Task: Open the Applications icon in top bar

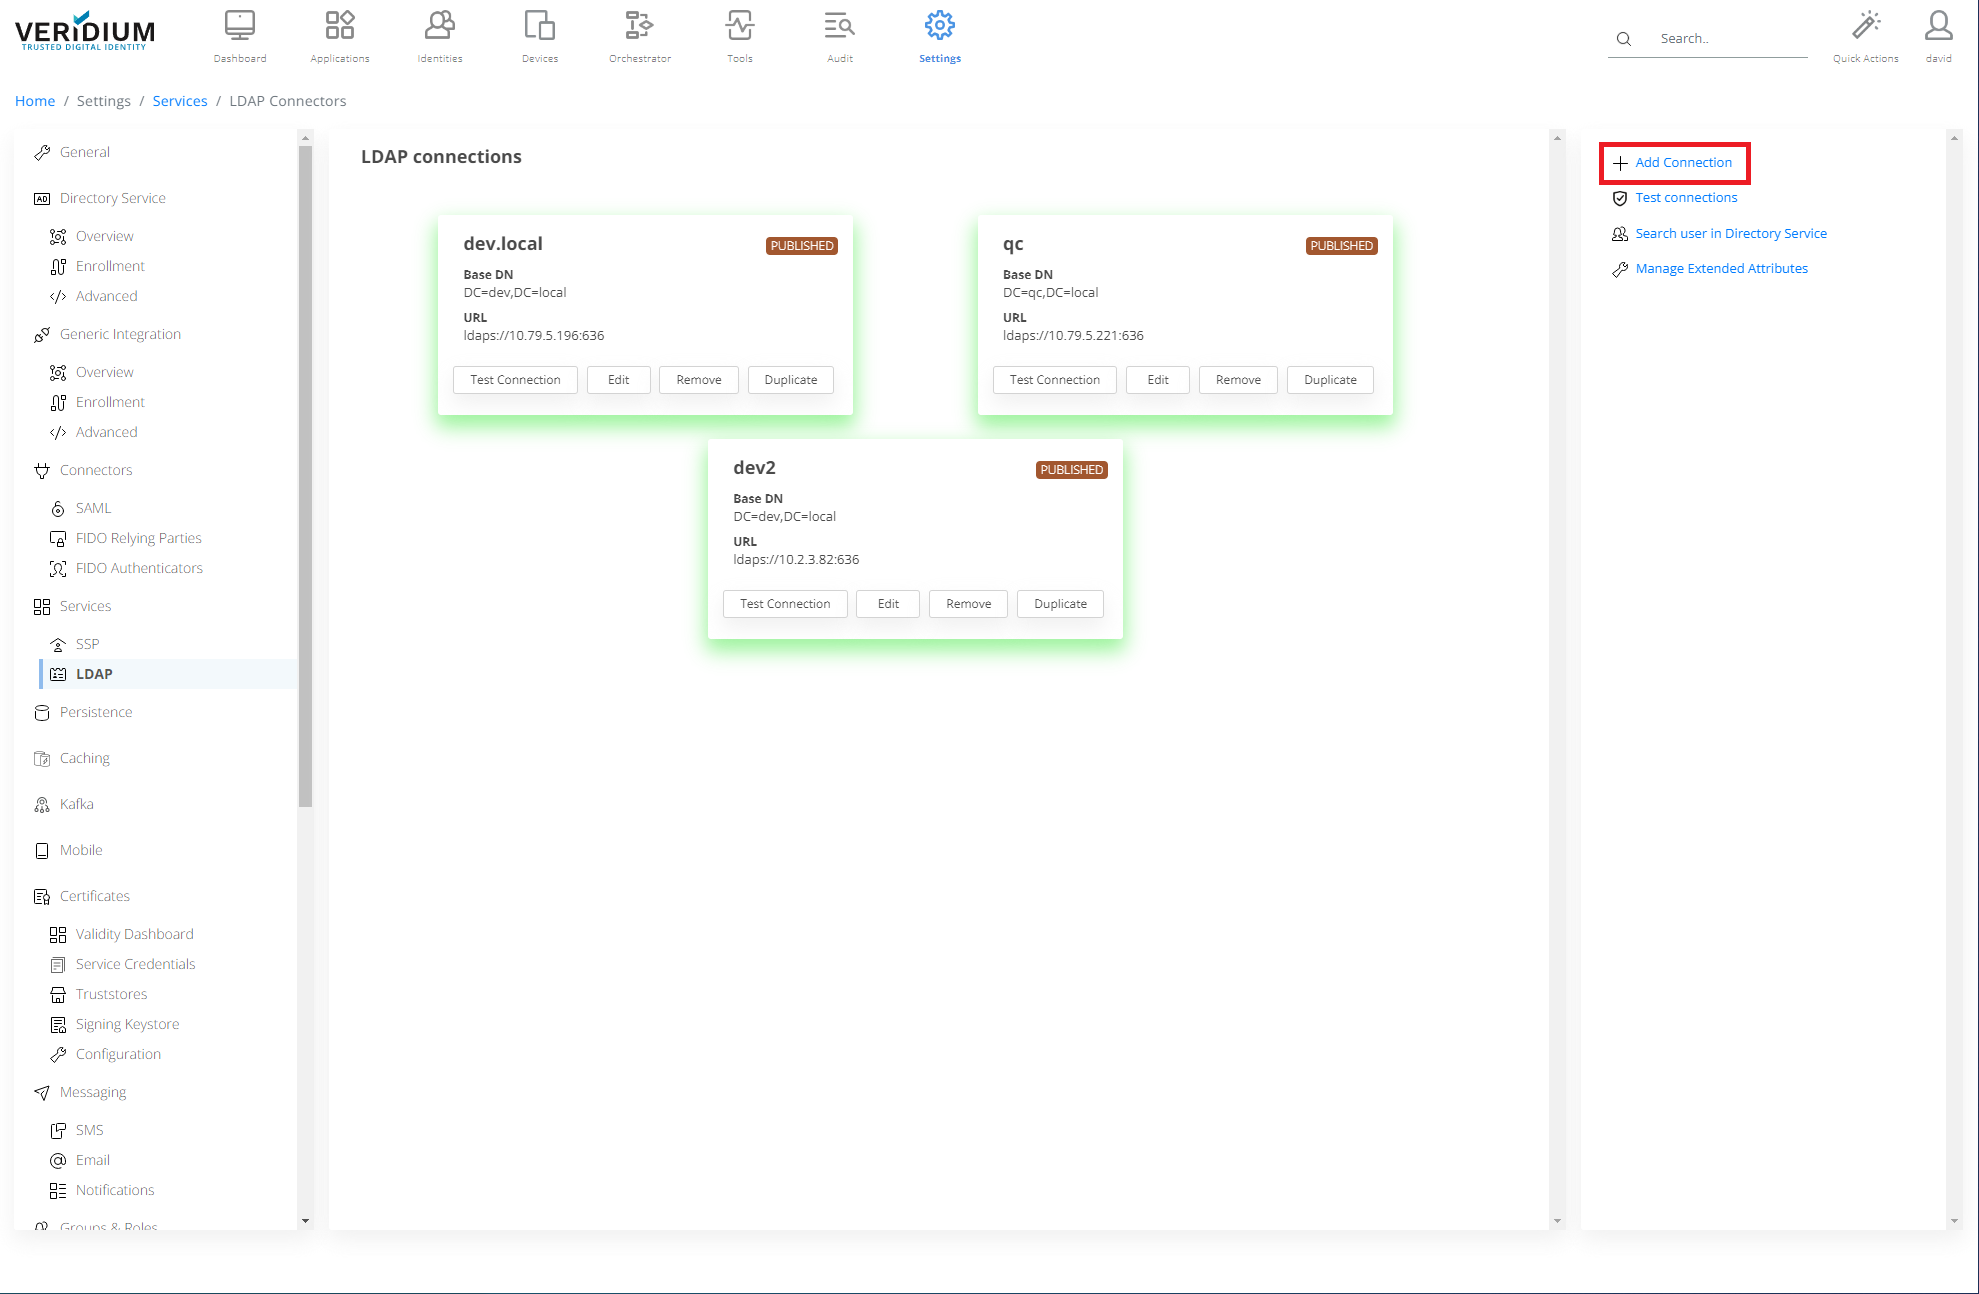Action: tap(340, 26)
